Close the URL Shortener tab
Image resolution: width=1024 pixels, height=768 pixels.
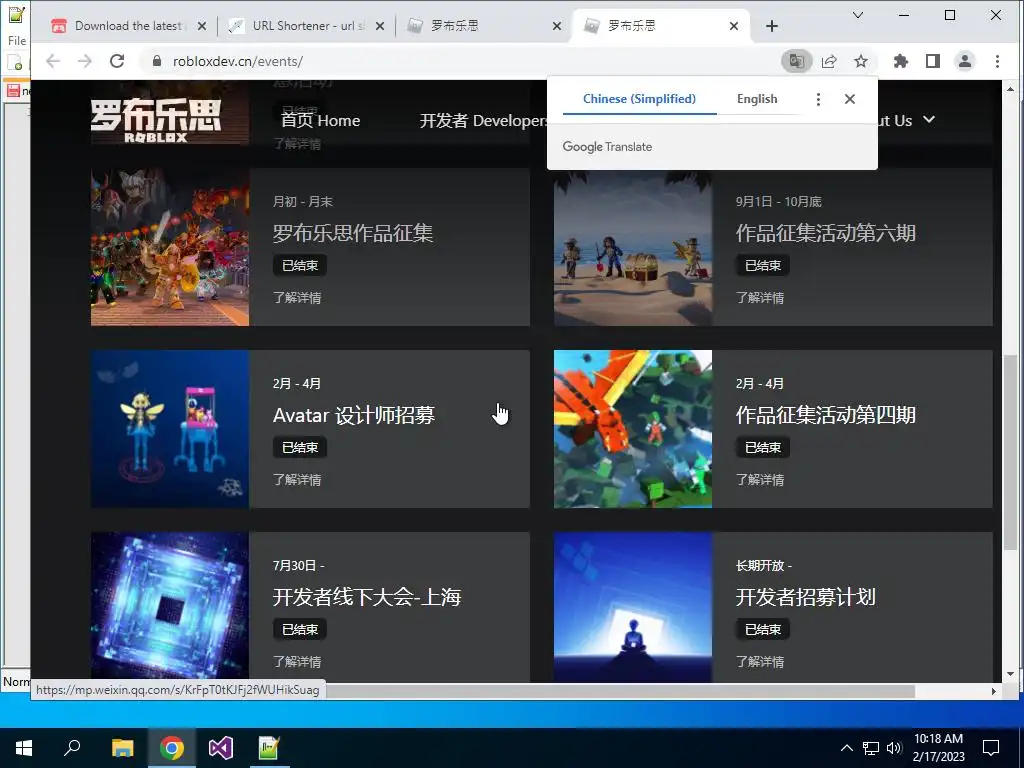[x=380, y=26]
